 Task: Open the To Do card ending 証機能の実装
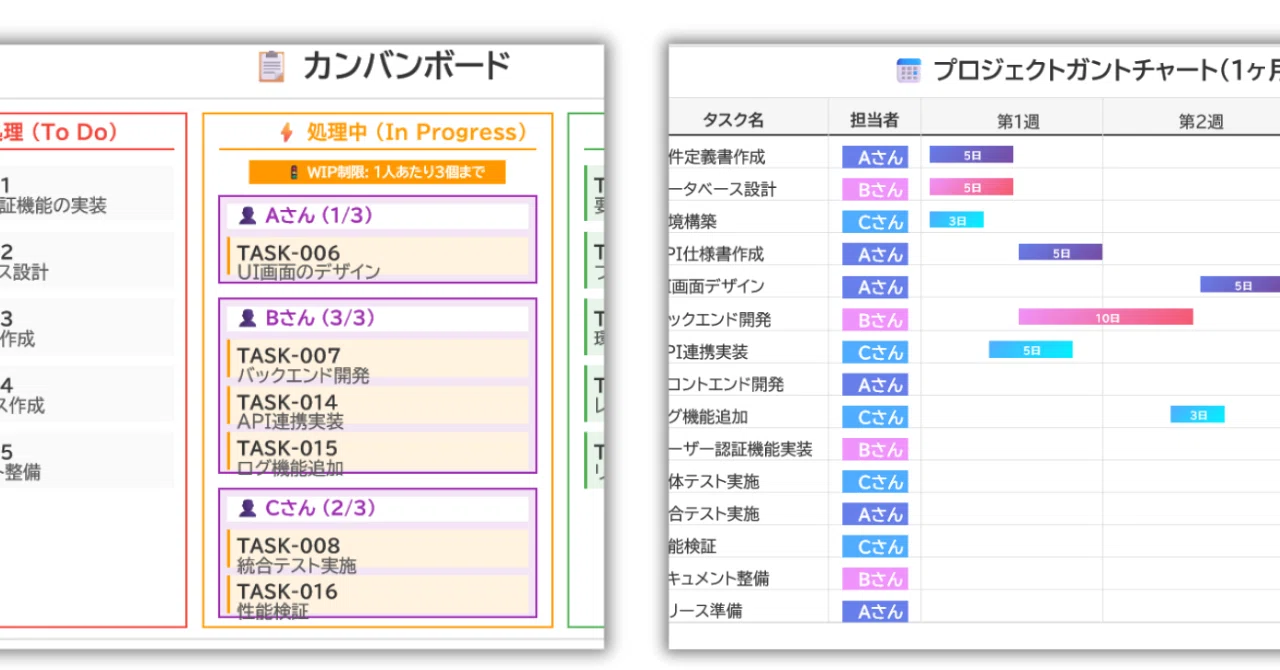86,194
